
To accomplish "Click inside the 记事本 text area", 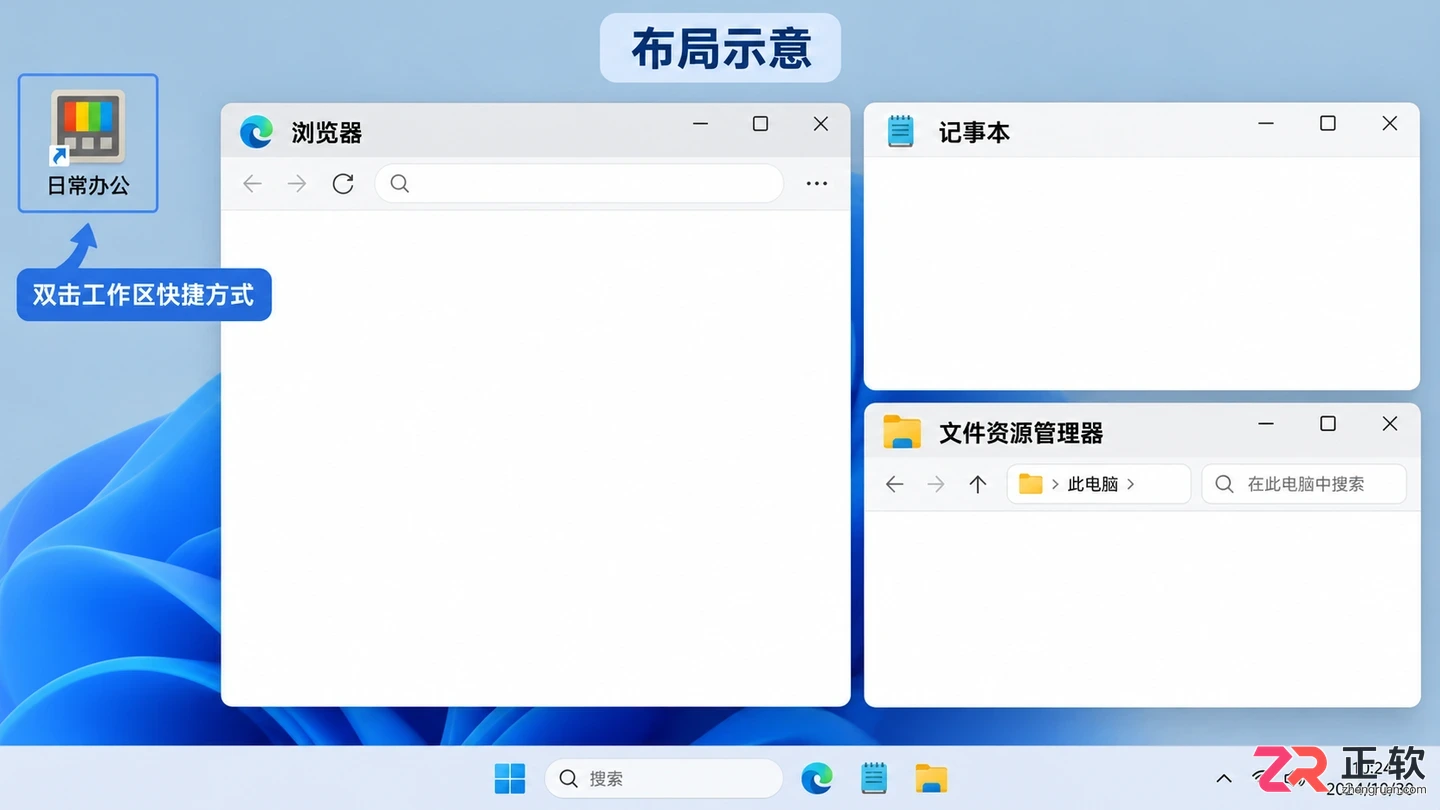I will pyautogui.click(x=1142, y=273).
